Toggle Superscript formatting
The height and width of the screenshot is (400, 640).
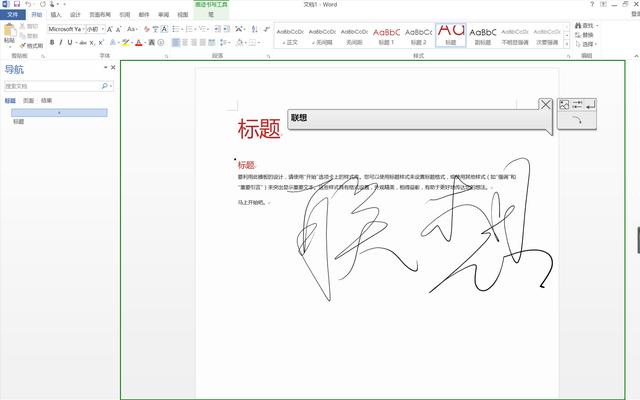(101, 42)
